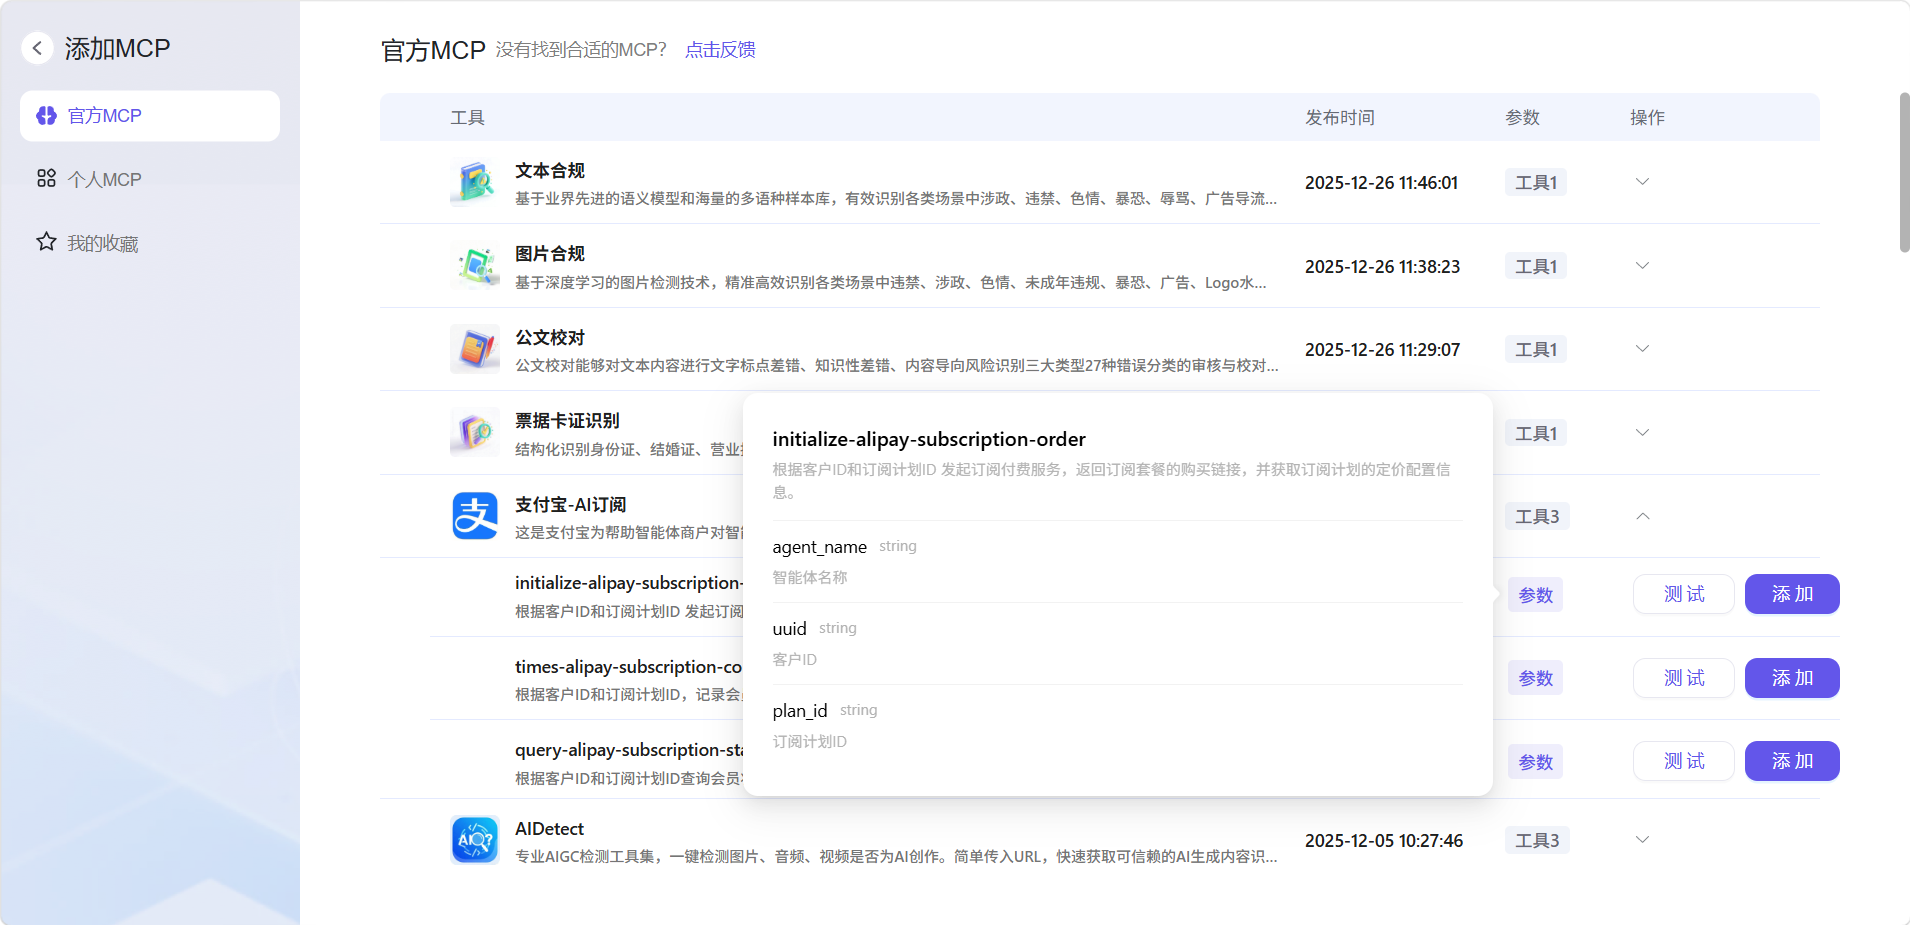Image resolution: width=1910 pixels, height=925 pixels.
Task: Expand the 公文校对 row chevron
Action: tap(1642, 349)
